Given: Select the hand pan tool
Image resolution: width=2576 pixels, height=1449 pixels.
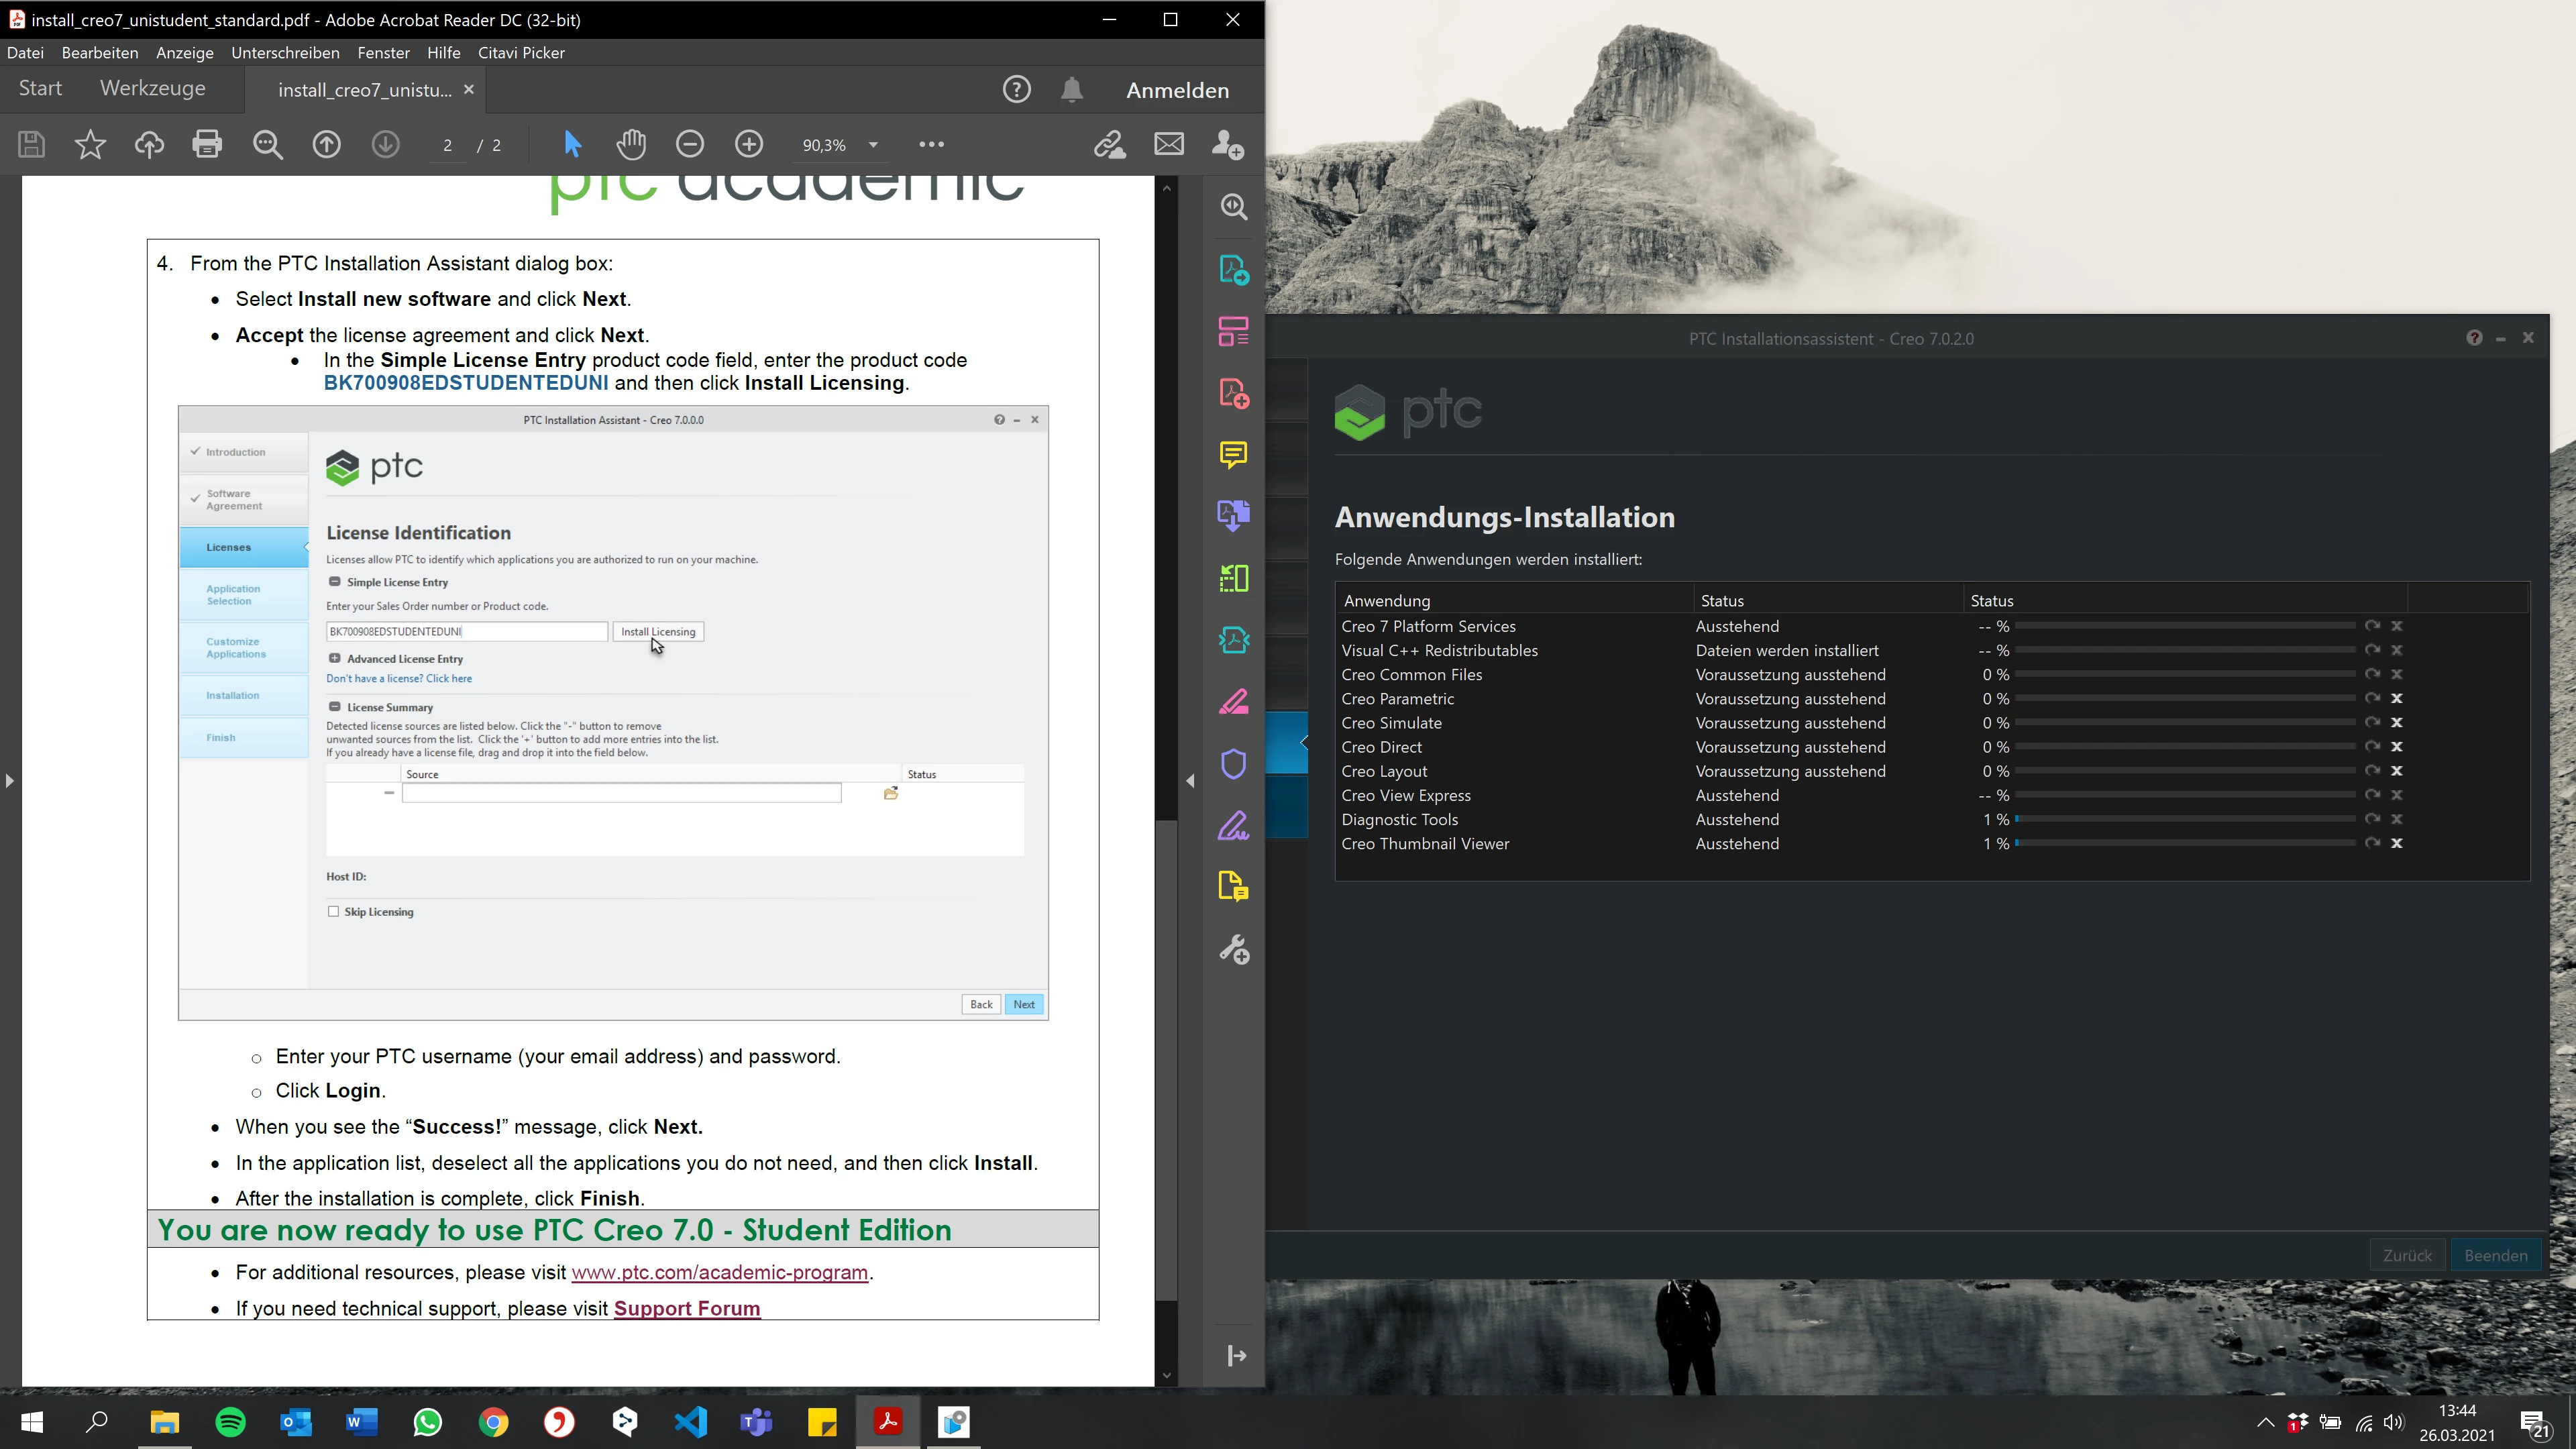Looking at the screenshot, I should 631,144.
